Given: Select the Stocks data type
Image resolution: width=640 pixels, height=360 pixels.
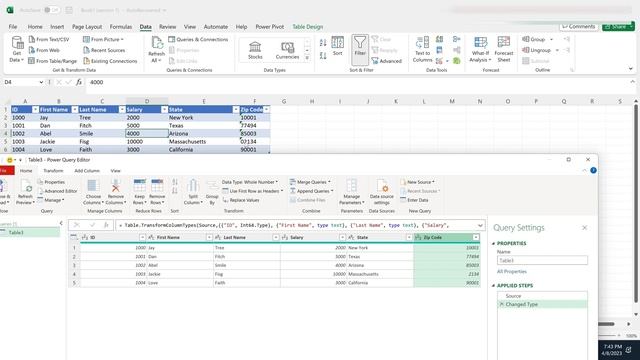Looking at the screenshot, I should (255, 50).
